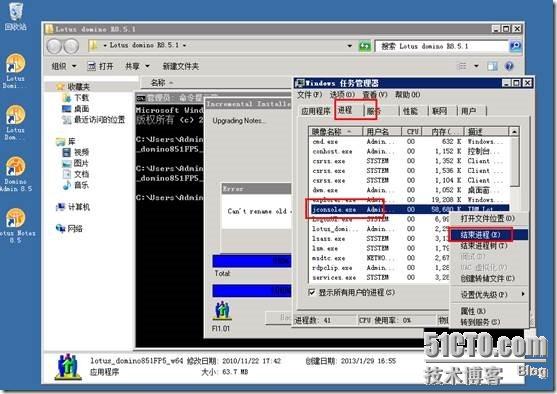Open the 帮助 menu in Task Manager

407,95
